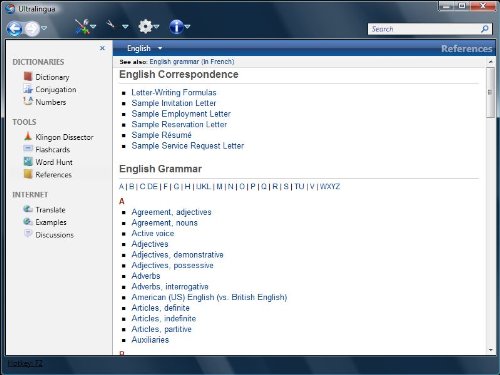Click the Hotkey: F2 status link

[x=25, y=363]
